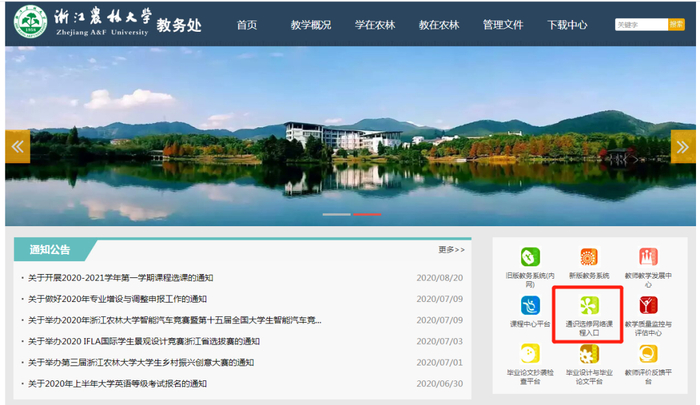Click the 教务处 site title text
The width and height of the screenshot is (700, 405).
point(179,25)
